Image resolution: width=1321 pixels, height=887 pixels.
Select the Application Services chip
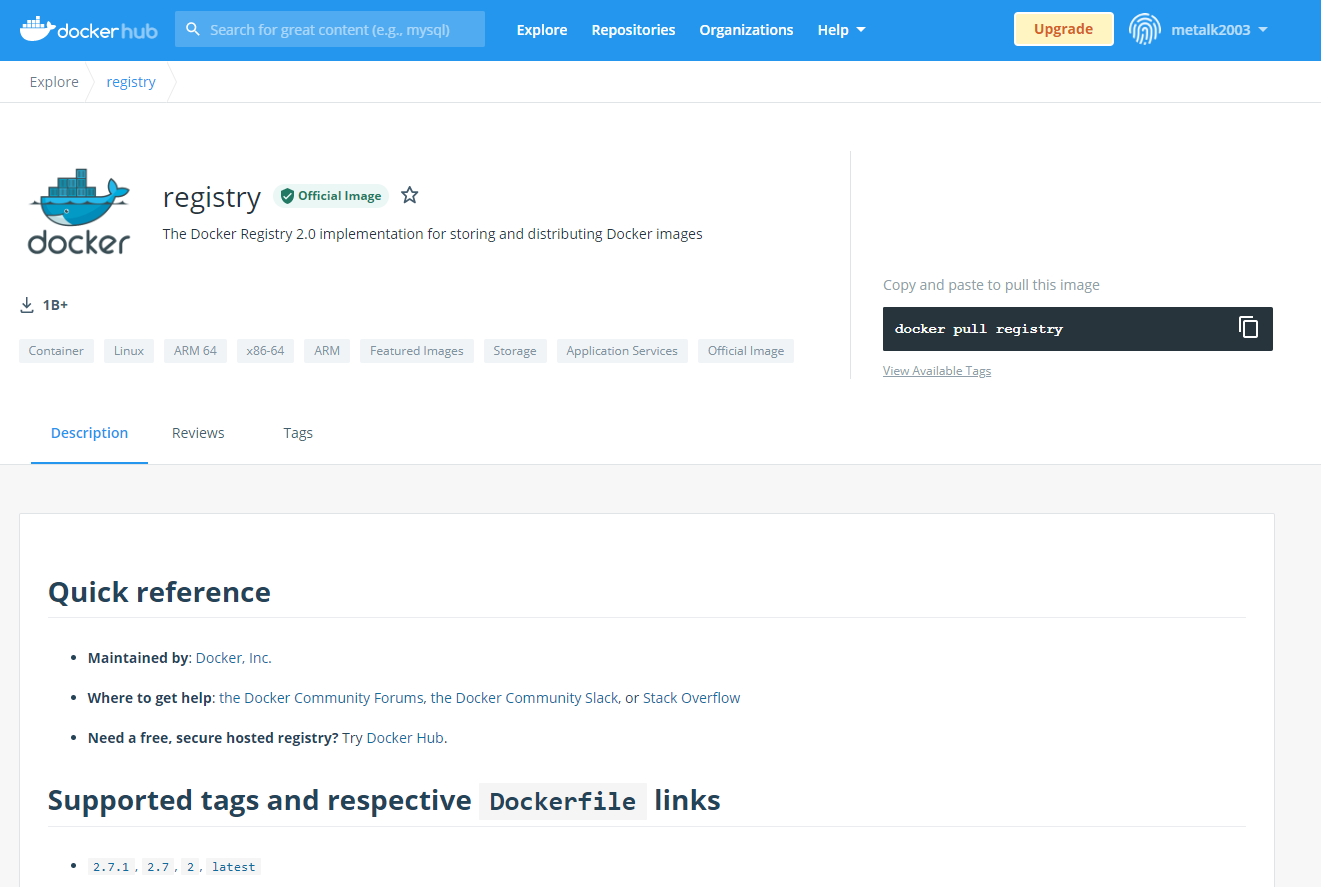point(622,351)
